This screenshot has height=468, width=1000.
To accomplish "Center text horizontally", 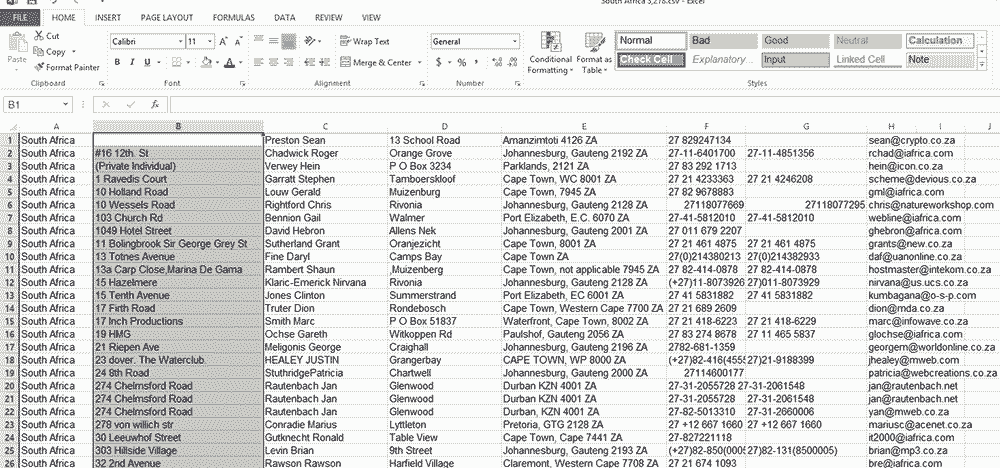I will [274, 62].
